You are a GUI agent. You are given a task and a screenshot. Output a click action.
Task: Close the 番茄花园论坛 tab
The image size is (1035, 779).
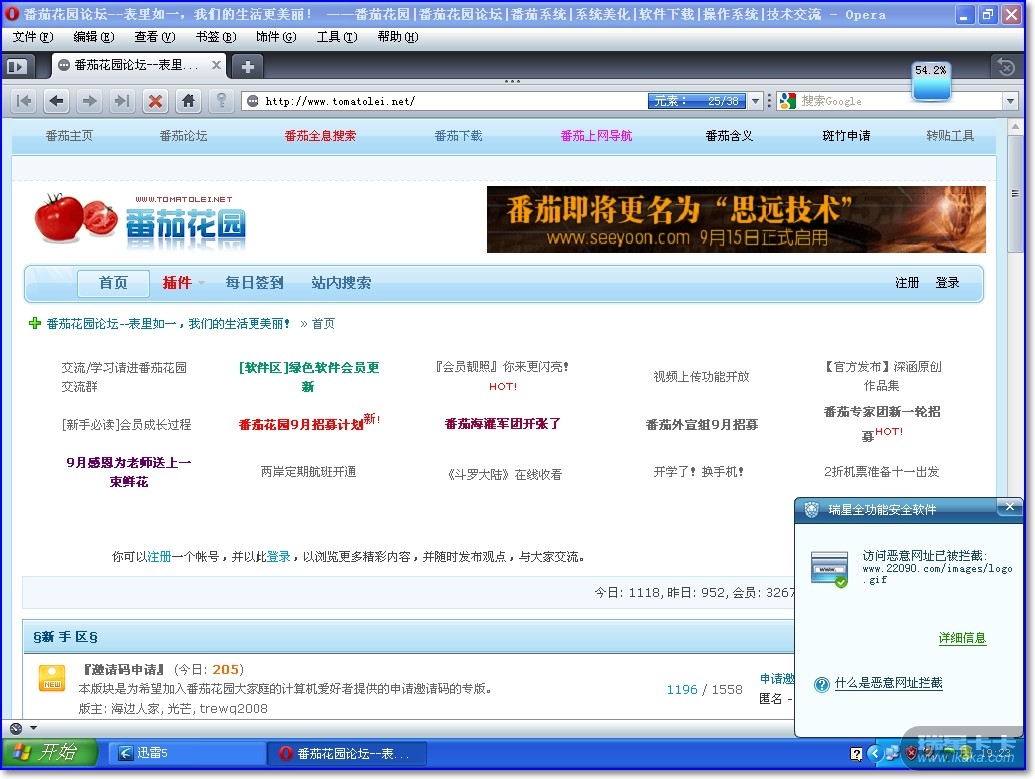[216, 65]
